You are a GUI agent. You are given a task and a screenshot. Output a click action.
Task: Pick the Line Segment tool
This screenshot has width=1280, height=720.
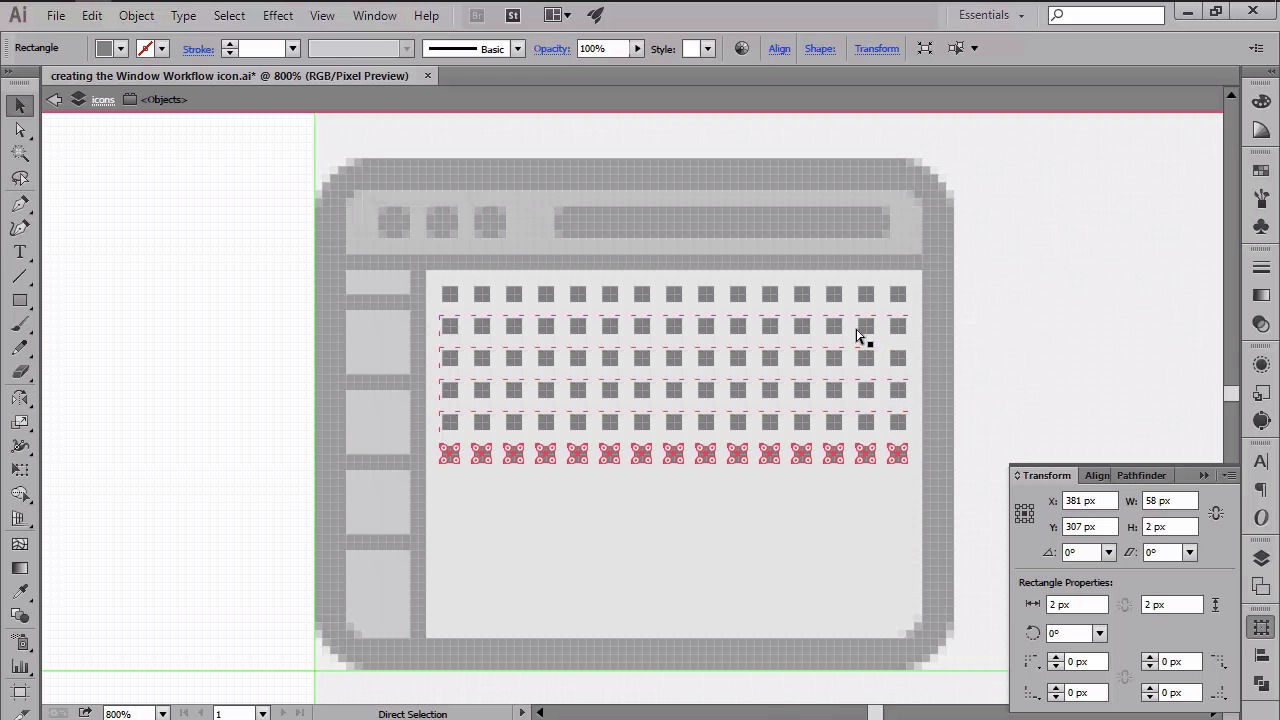pyautogui.click(x=20, y=277)
